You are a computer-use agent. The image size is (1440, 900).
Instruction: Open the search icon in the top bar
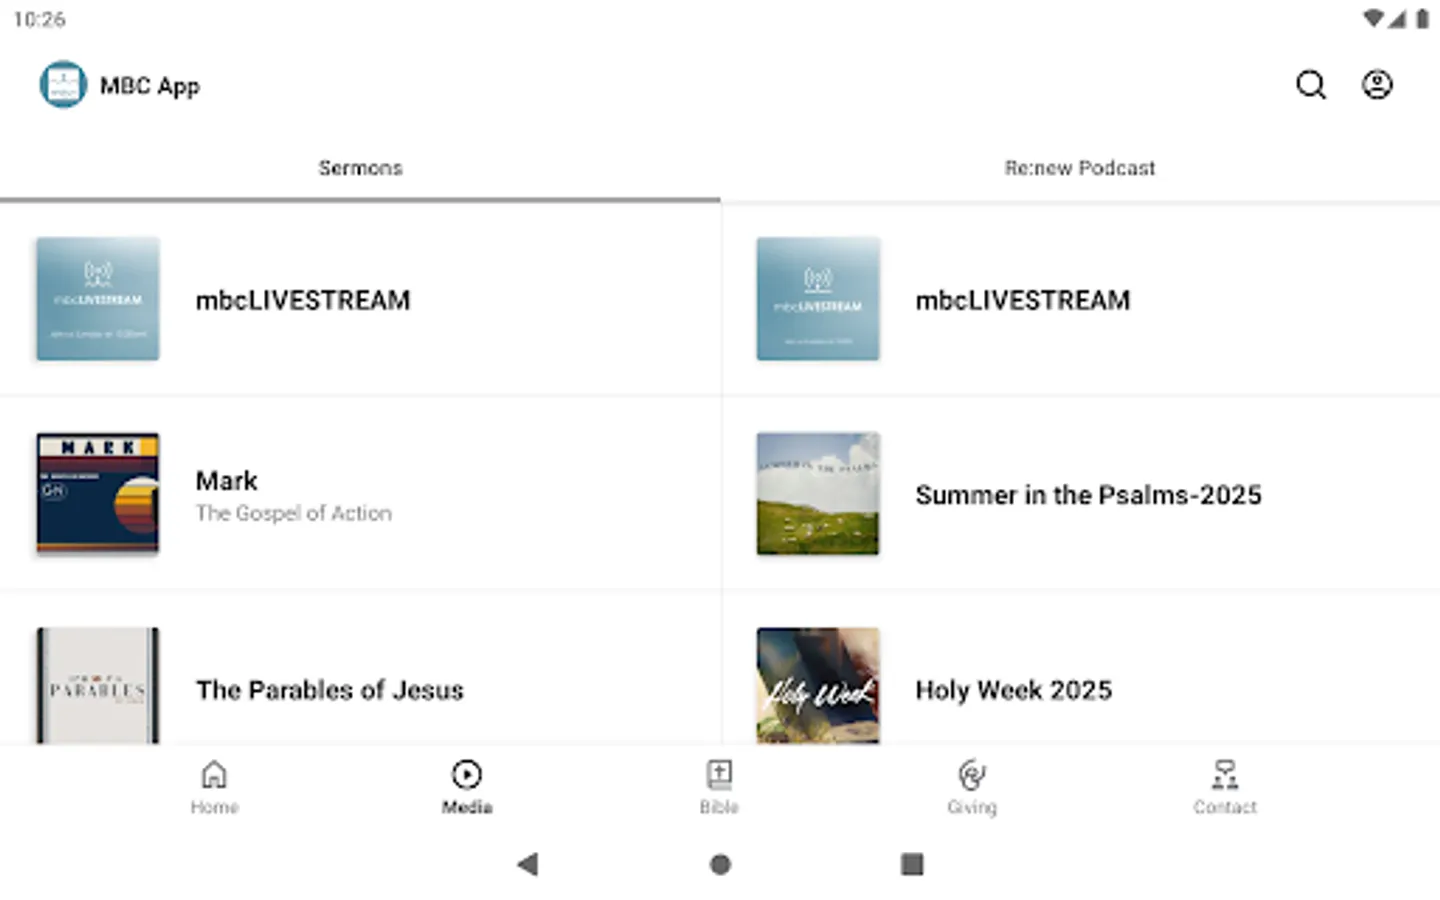tap(1311, 85)
